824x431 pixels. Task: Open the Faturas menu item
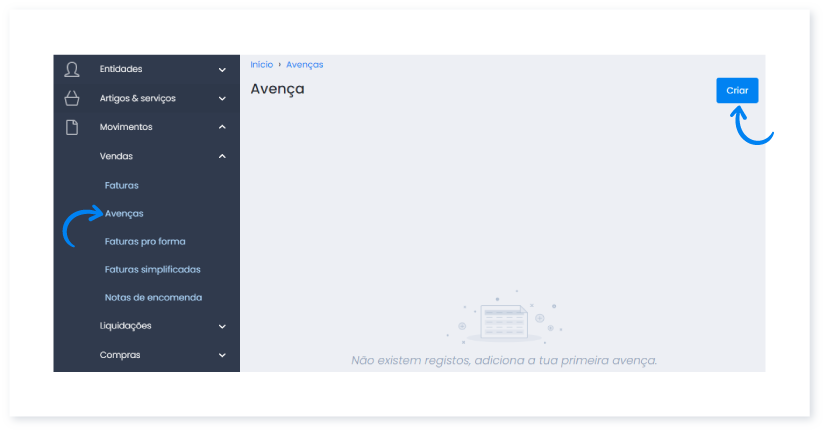[x=121, y=185]
